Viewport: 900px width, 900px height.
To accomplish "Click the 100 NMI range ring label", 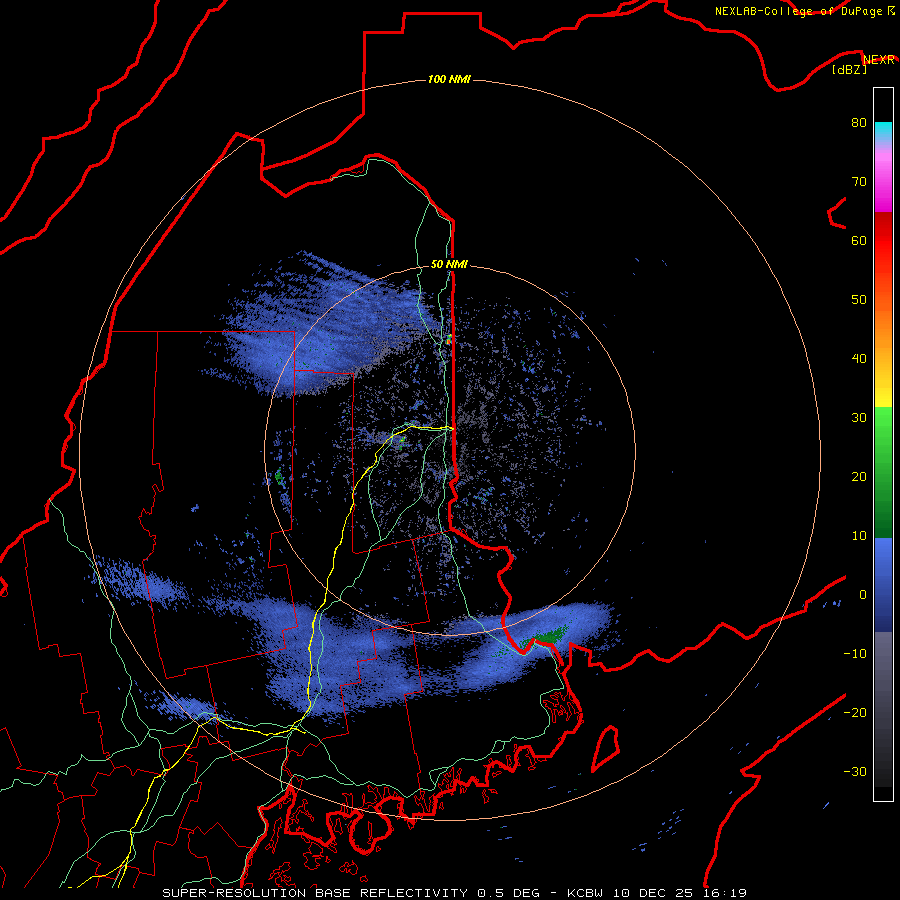I will [x=449, y=79].
